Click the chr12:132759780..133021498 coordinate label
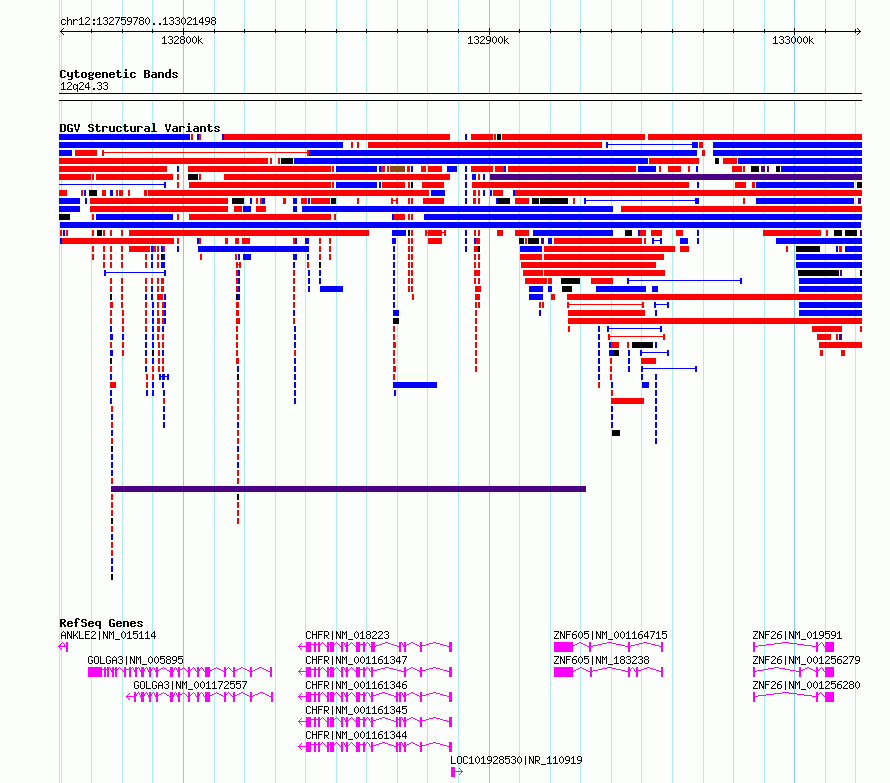Viewport: 890px width, 783px height. click(x=138, y=21)
